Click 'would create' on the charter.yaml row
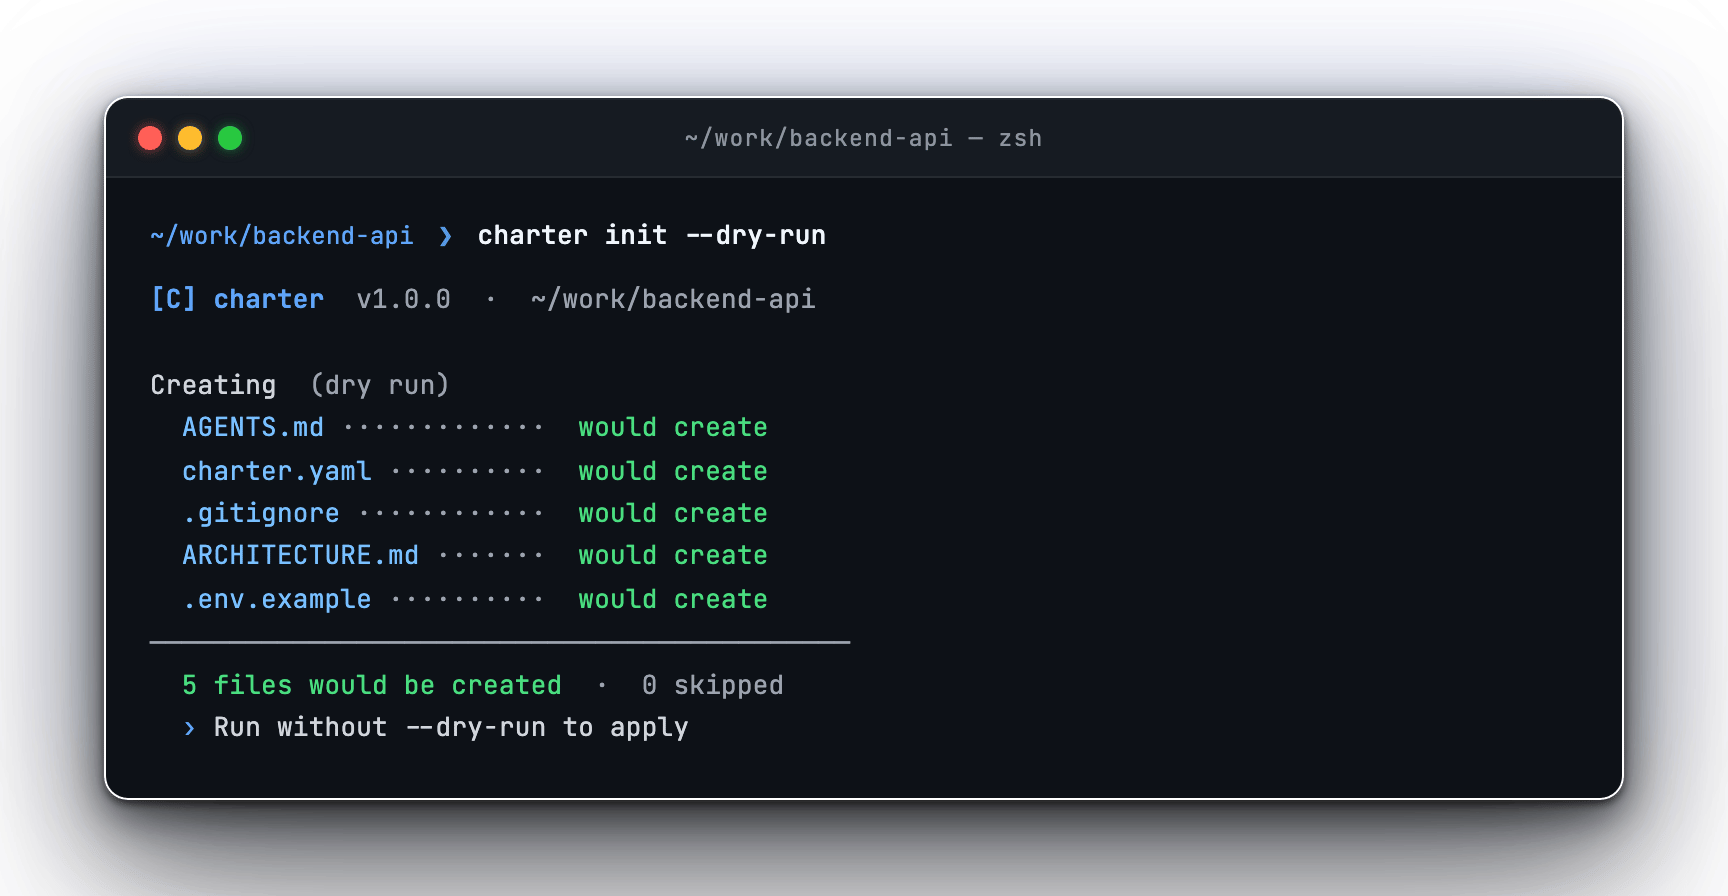 (673, 471)
